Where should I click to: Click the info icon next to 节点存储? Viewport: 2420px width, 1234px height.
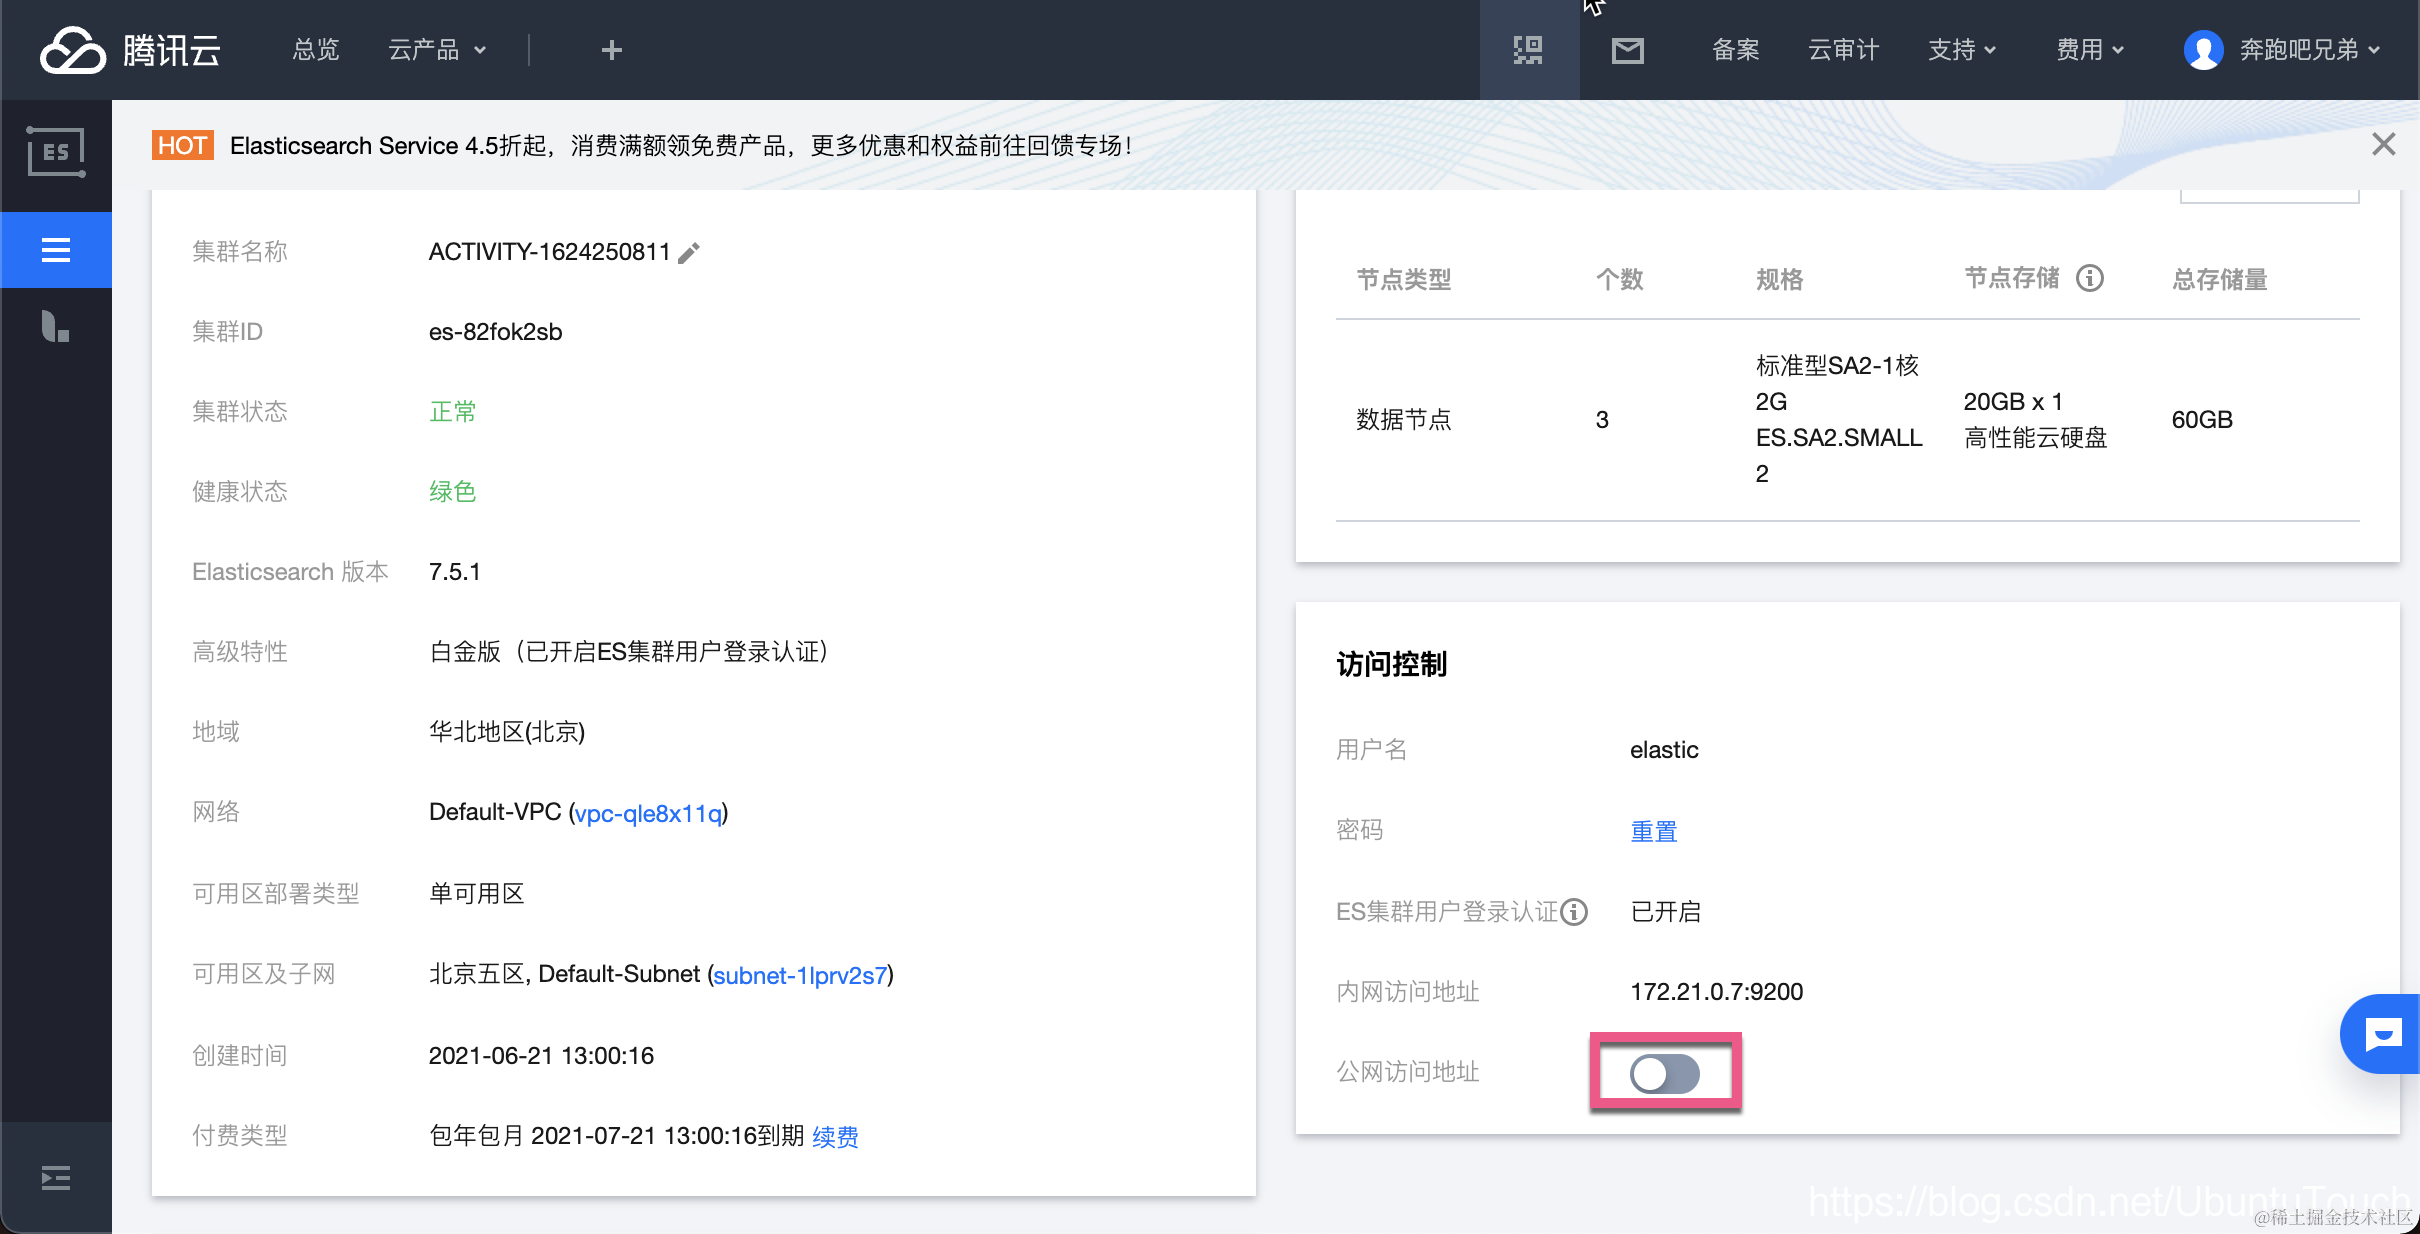coord(2090,278)
